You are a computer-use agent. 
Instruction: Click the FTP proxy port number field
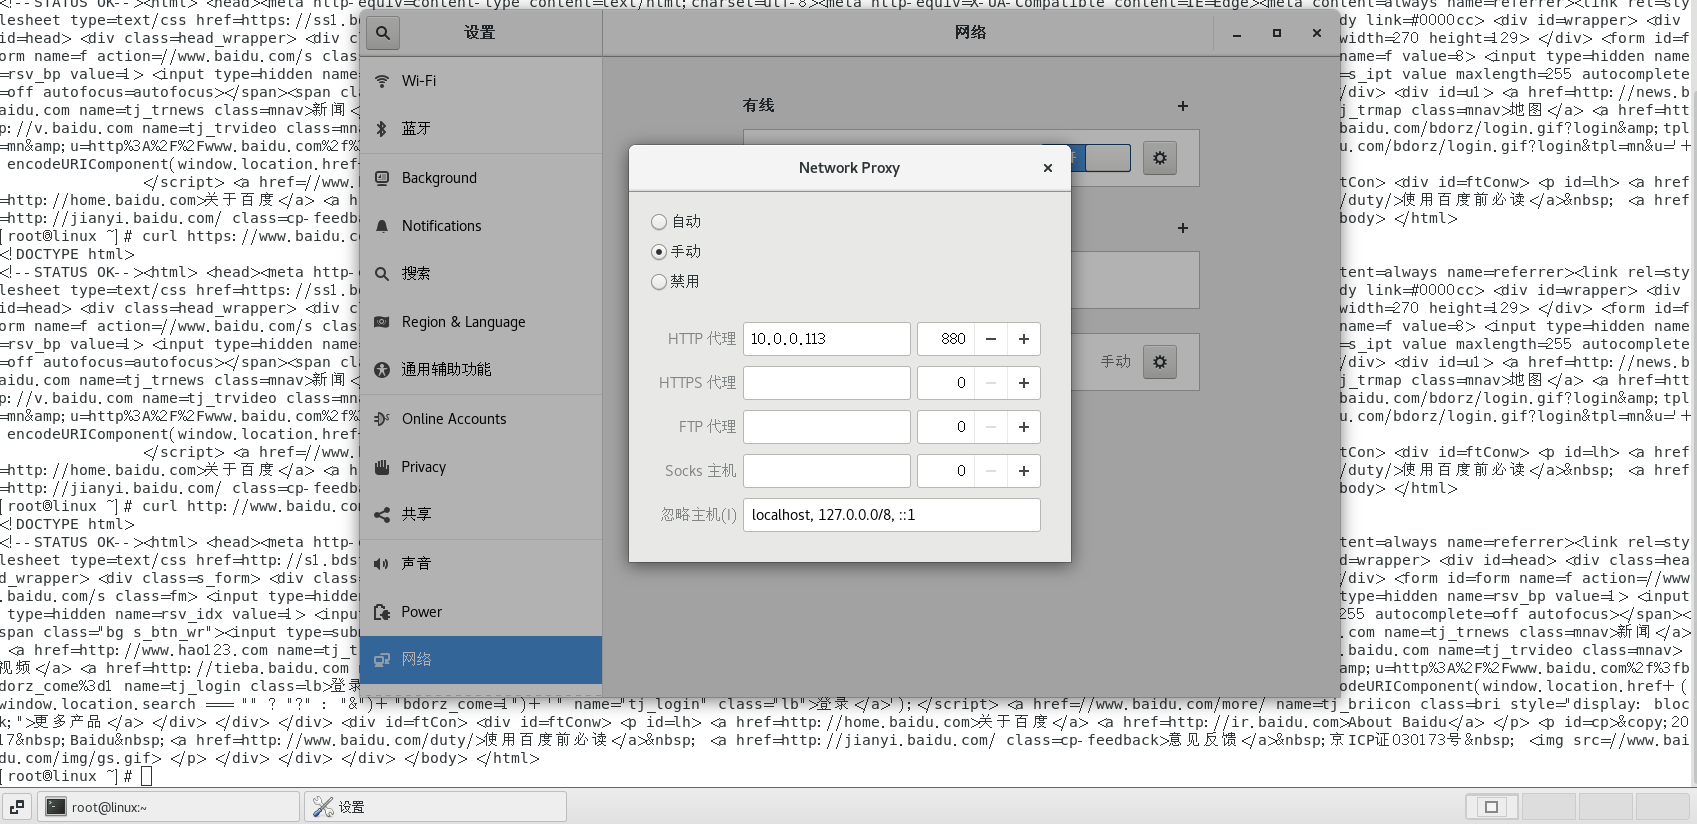(946, 427)
